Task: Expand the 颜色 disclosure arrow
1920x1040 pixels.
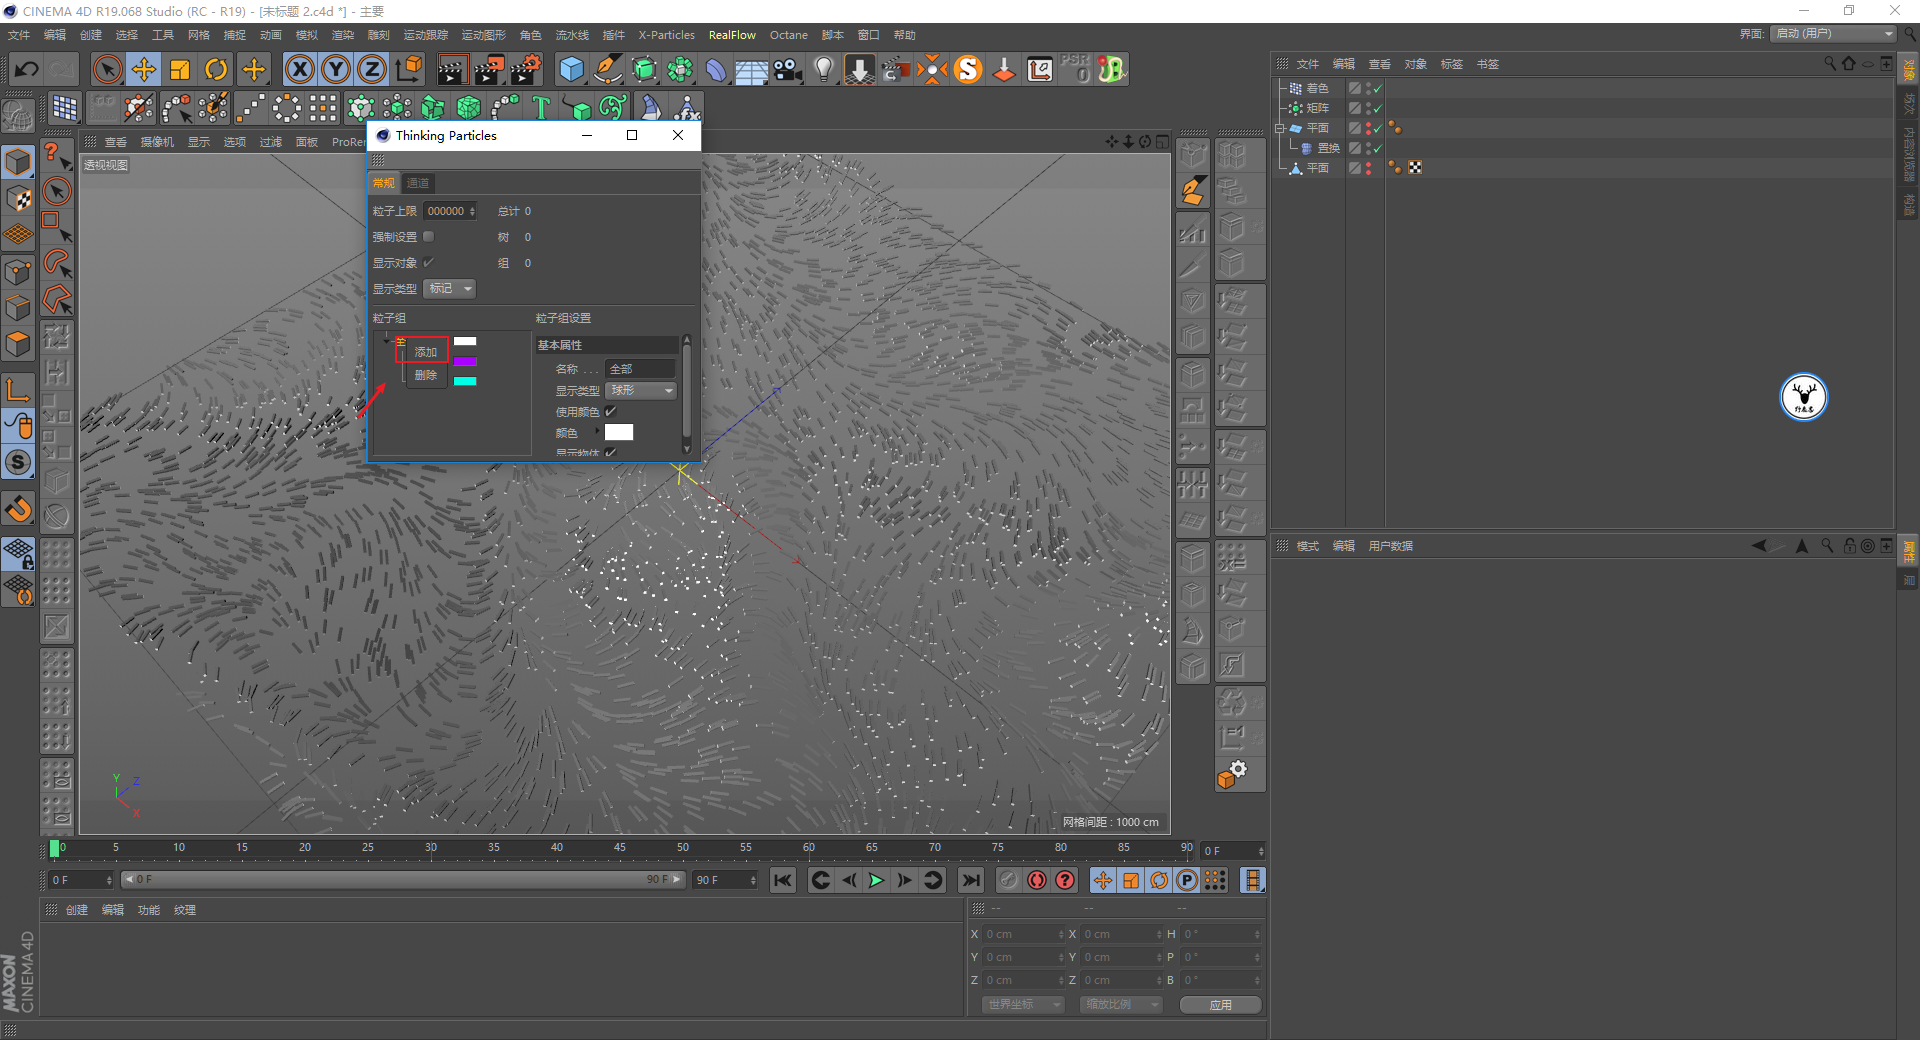Action: pos(597,432)
